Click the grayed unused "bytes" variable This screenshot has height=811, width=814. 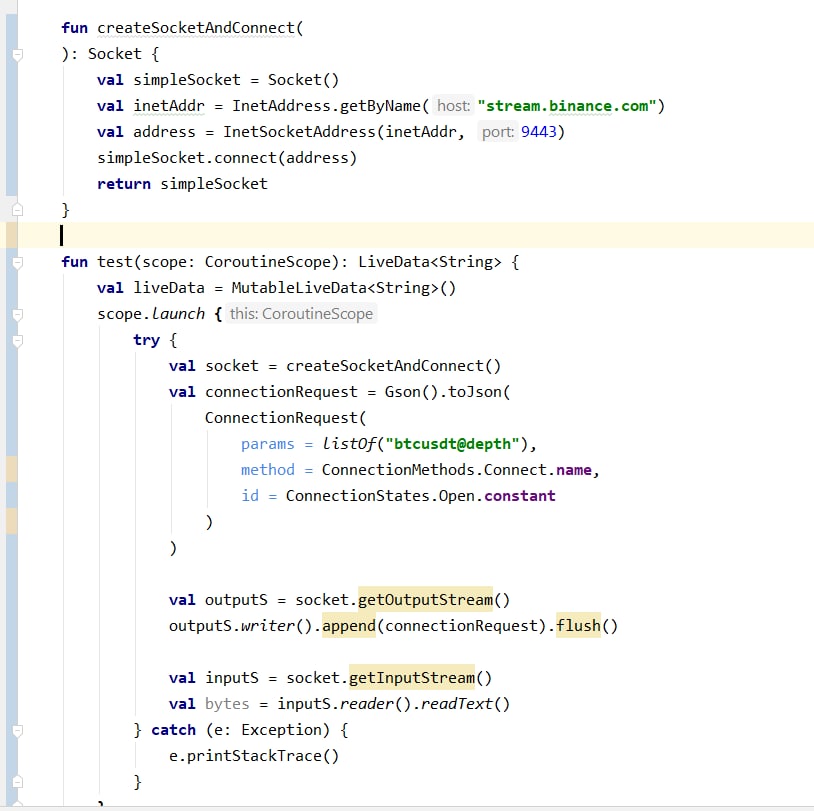pyautogui.click(x=227, y=704)
